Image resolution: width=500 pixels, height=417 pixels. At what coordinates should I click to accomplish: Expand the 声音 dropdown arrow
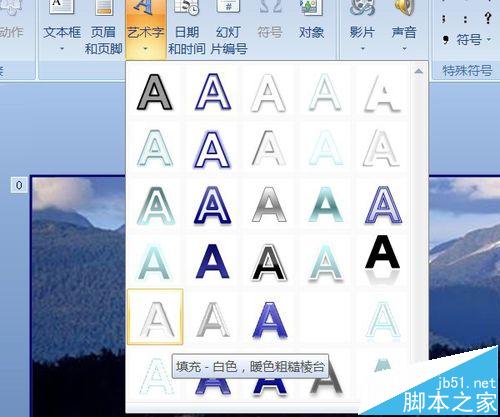(x=404, y=49)
